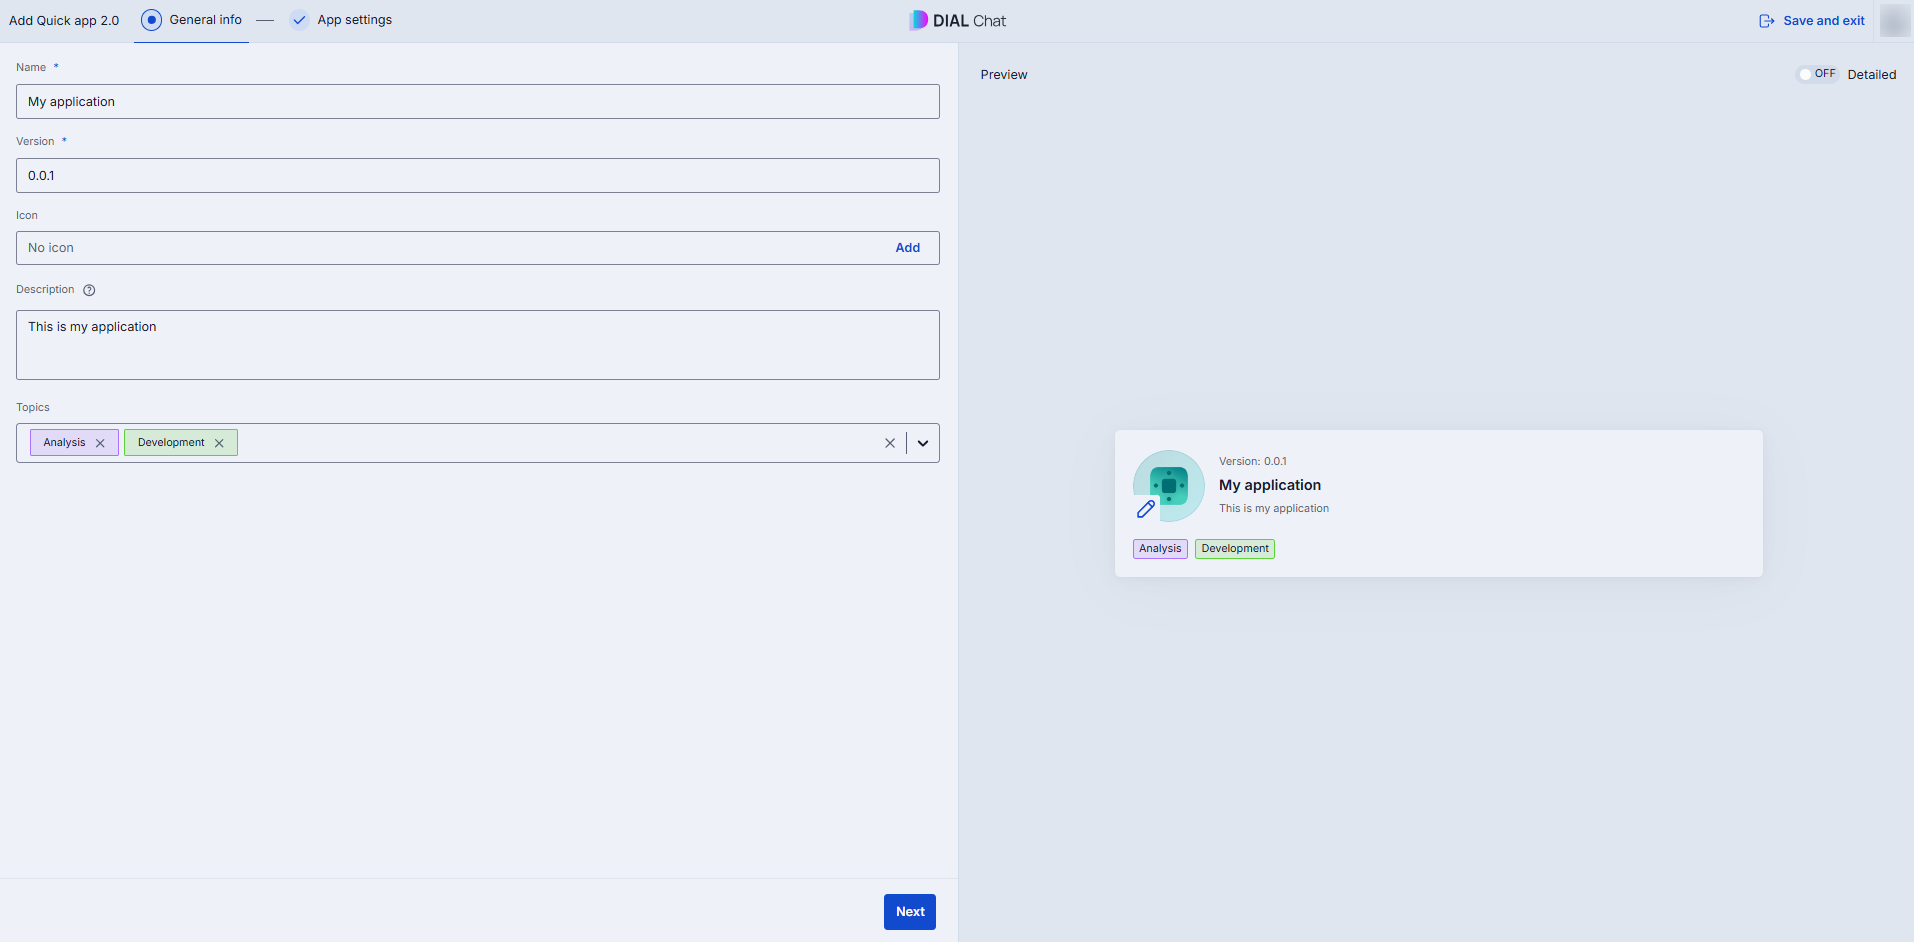Click the Save and exit icon
This screenshot has height=942, width=1914.
point(1767,21)
